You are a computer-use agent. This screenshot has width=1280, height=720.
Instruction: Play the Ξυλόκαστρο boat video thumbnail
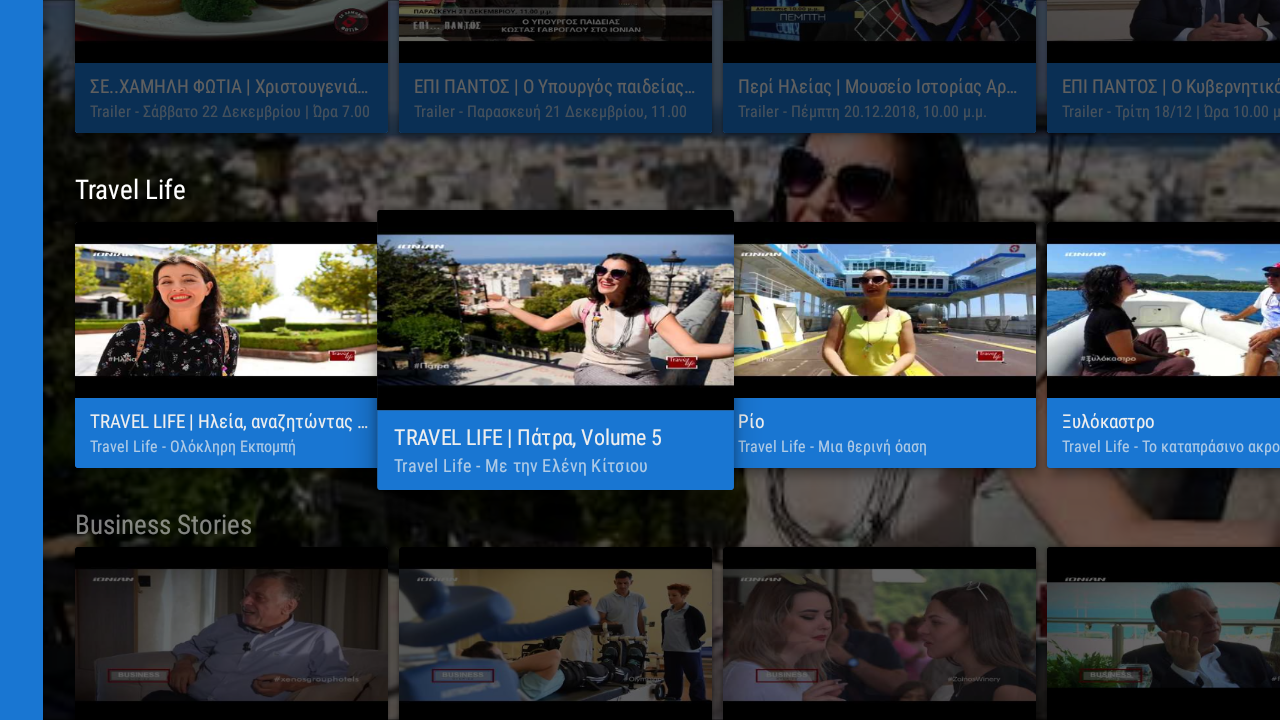1163,310
